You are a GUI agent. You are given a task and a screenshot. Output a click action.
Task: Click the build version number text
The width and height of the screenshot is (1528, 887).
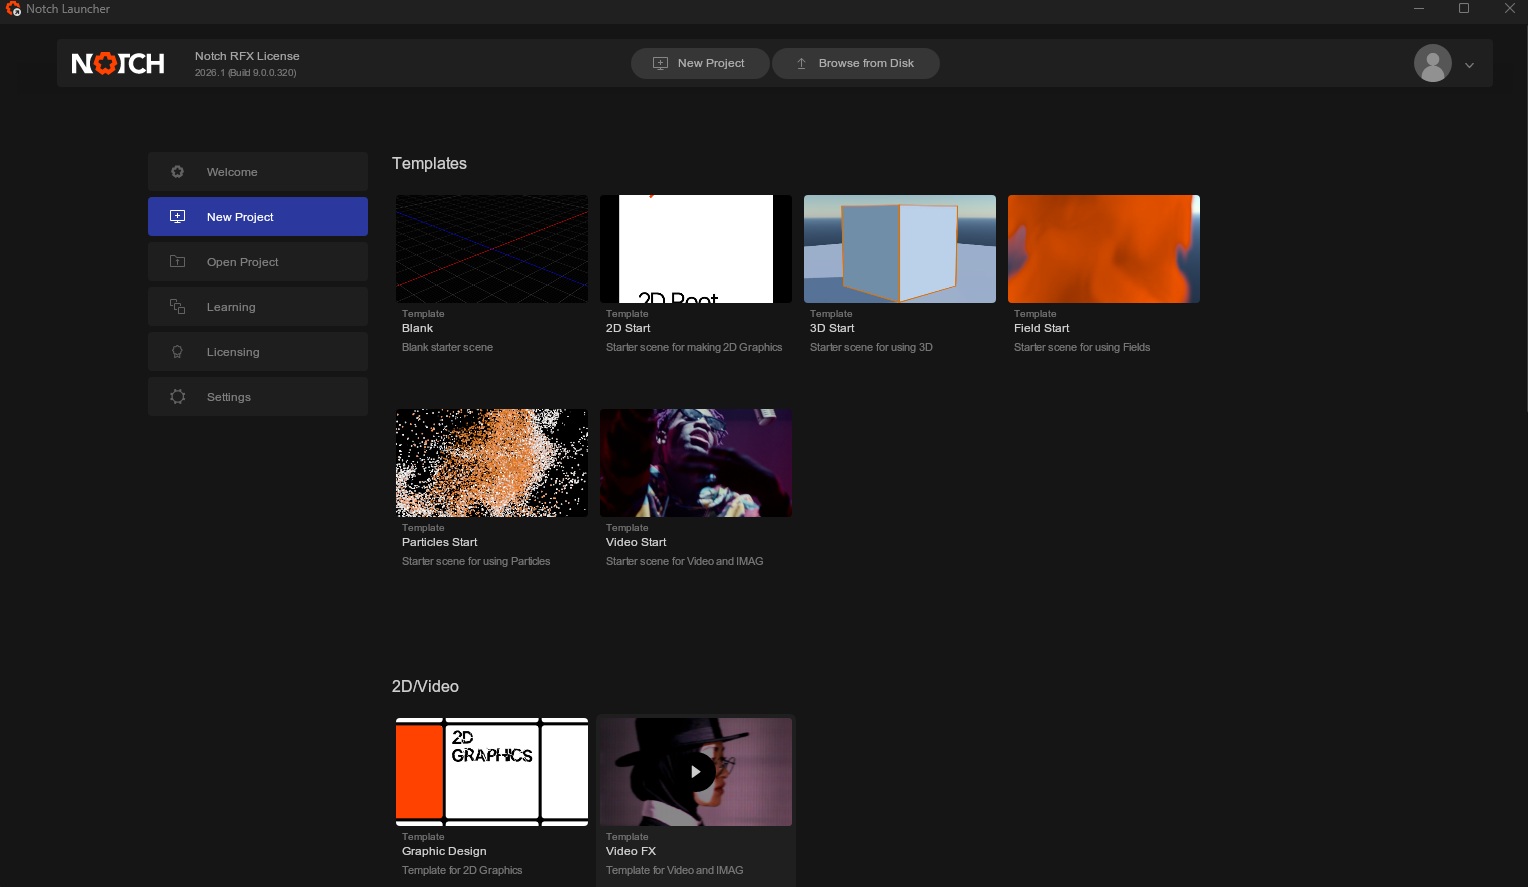245,73
